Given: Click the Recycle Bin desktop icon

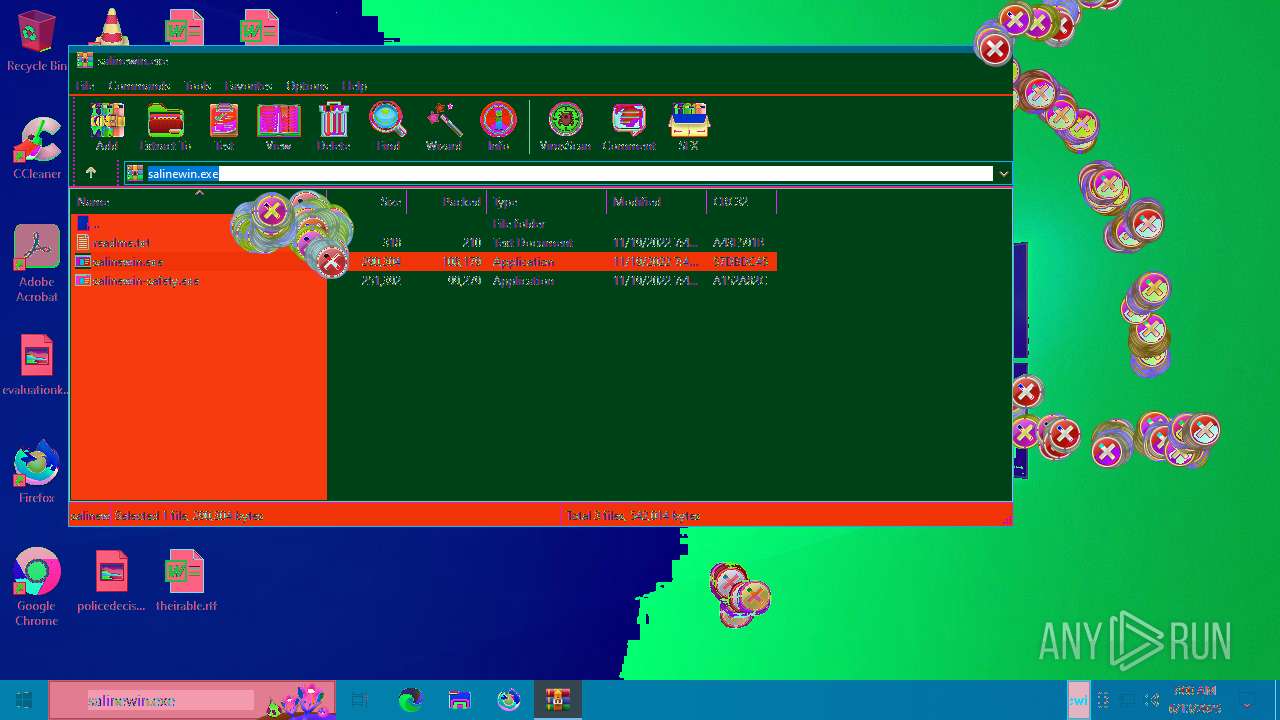Looking at the screenshot, I should (x=37, y=41).
